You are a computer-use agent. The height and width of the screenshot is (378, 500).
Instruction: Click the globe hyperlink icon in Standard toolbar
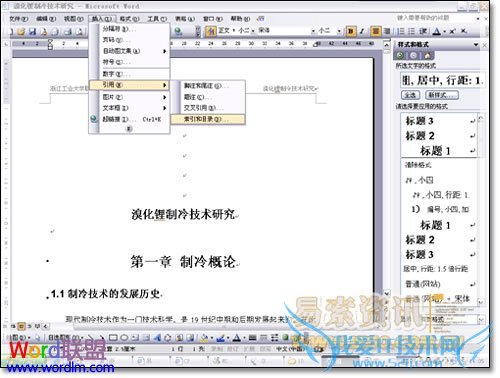pos(178,31)
